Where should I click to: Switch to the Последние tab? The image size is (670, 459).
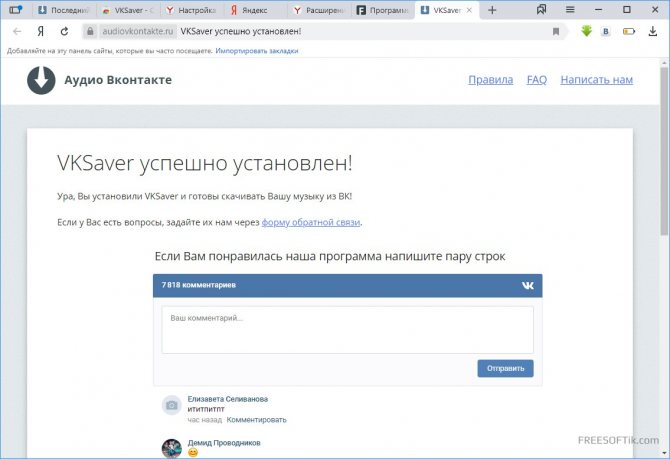pyautogui.click(x=63, y=10)
